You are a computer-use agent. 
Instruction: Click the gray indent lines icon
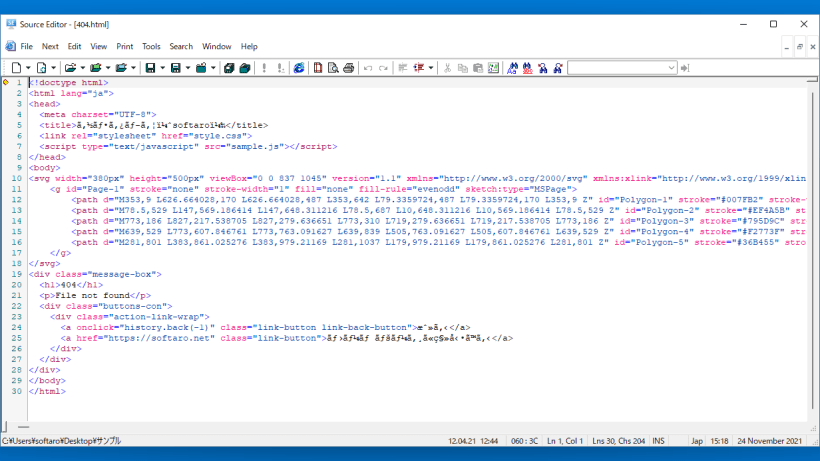403,68
